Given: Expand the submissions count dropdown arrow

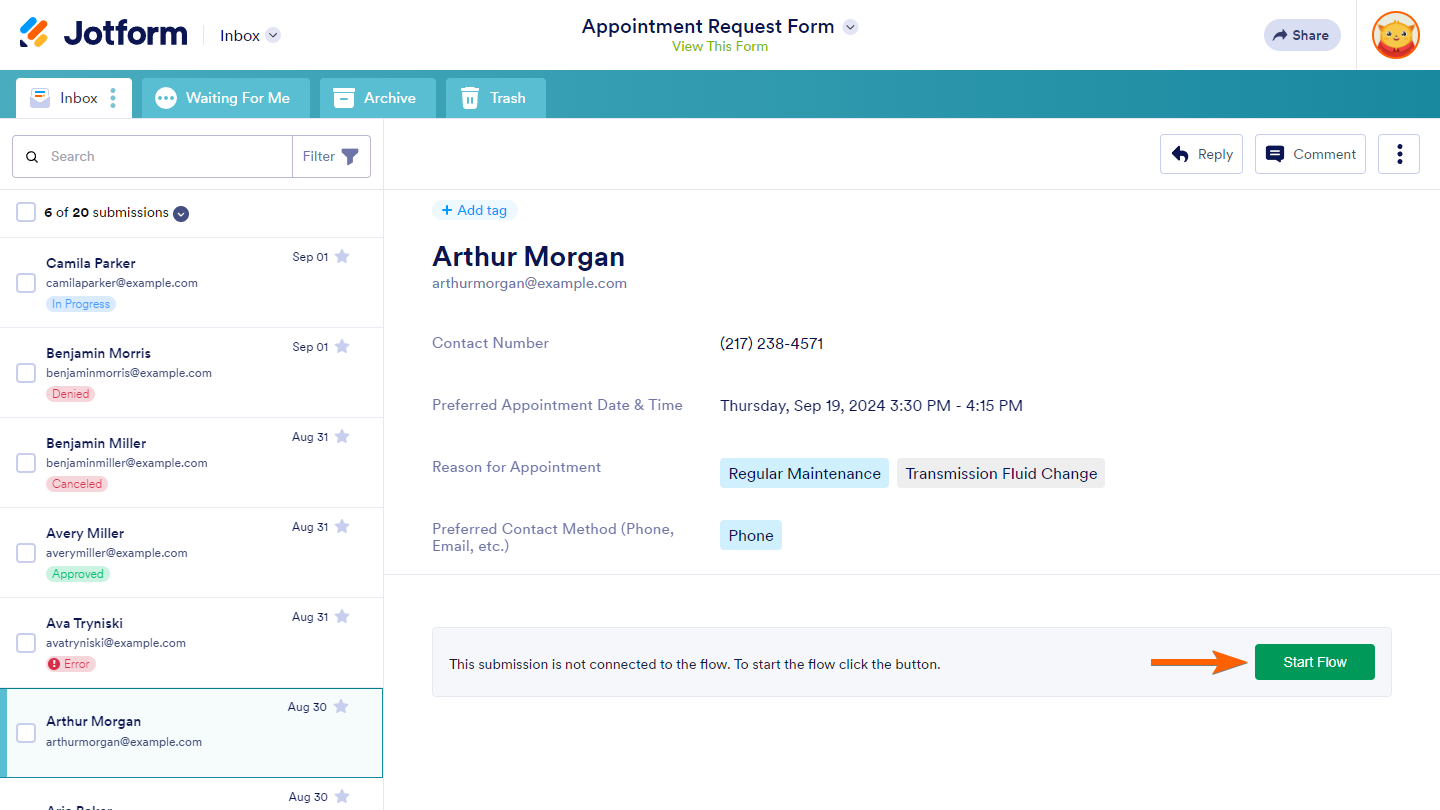Looking at the screenshot, I should [181, 213].
